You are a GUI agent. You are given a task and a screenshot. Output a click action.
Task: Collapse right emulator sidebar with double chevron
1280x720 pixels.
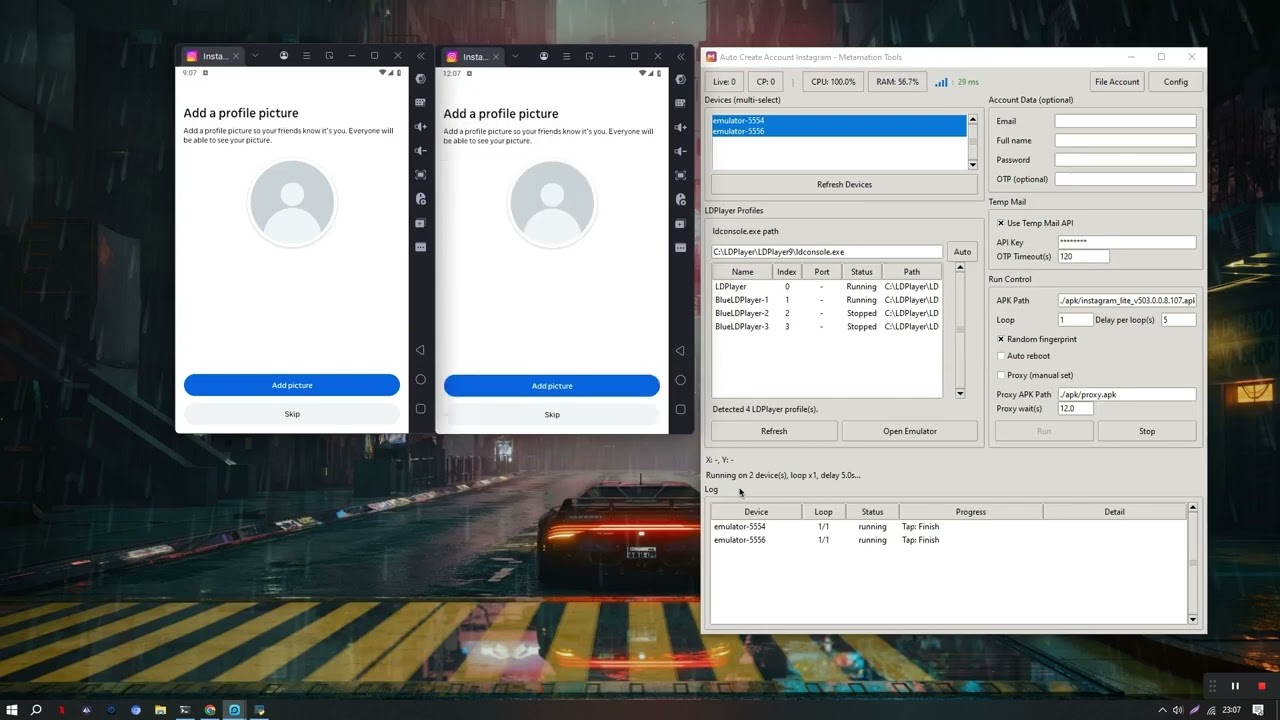681,56
